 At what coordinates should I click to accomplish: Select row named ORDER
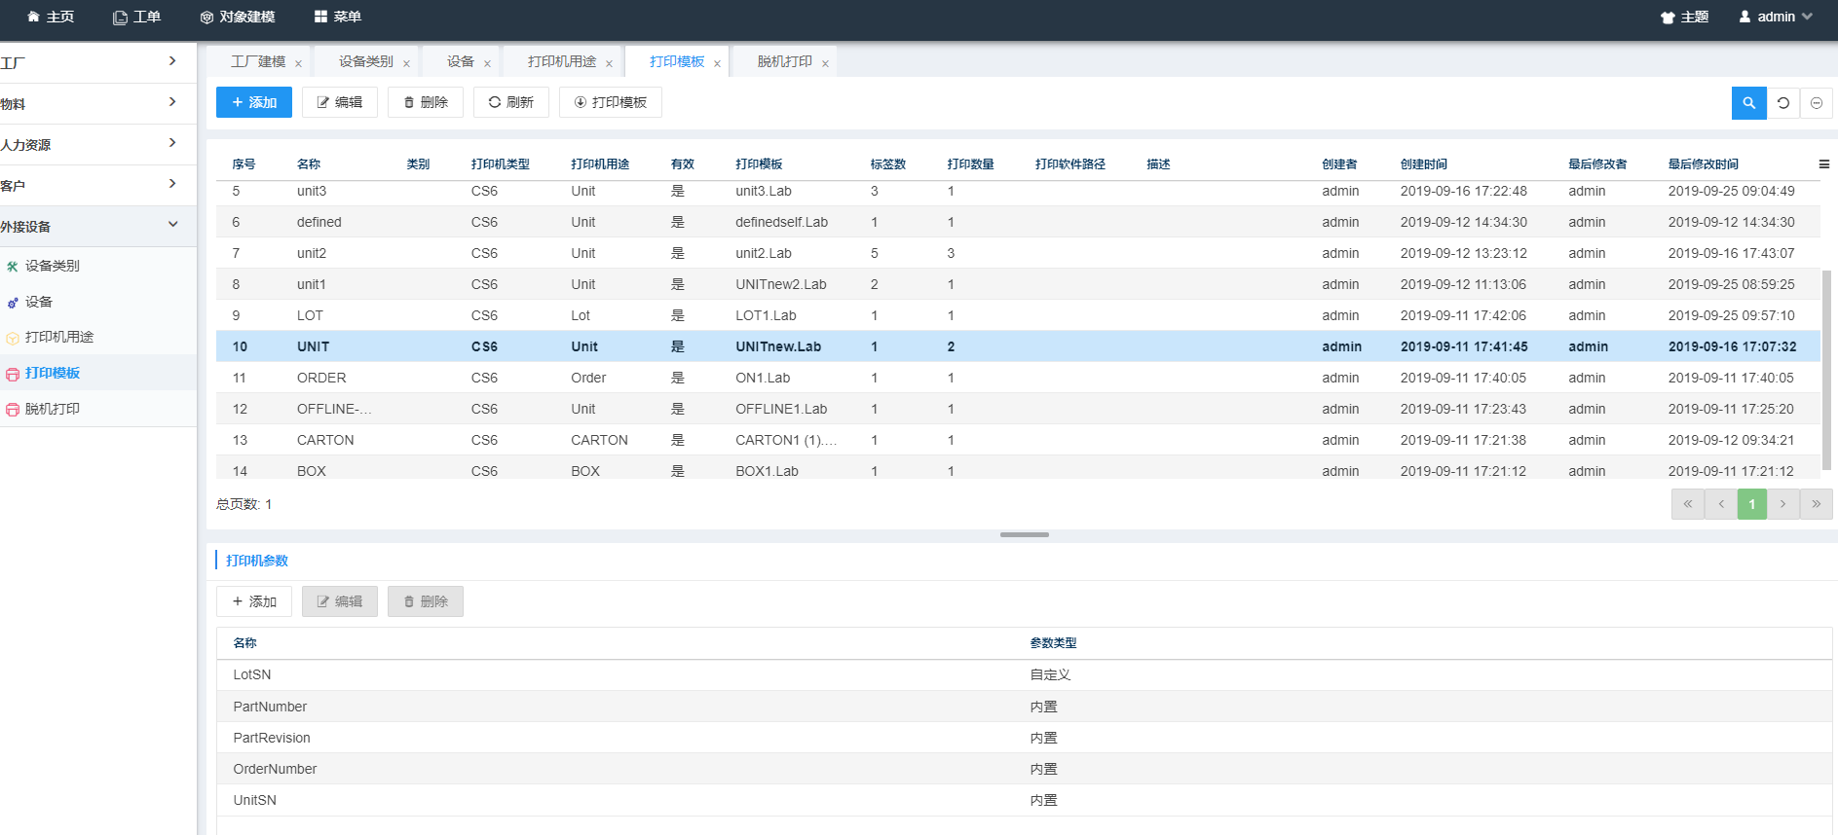pyautogui.click(x=1018, y=378)
